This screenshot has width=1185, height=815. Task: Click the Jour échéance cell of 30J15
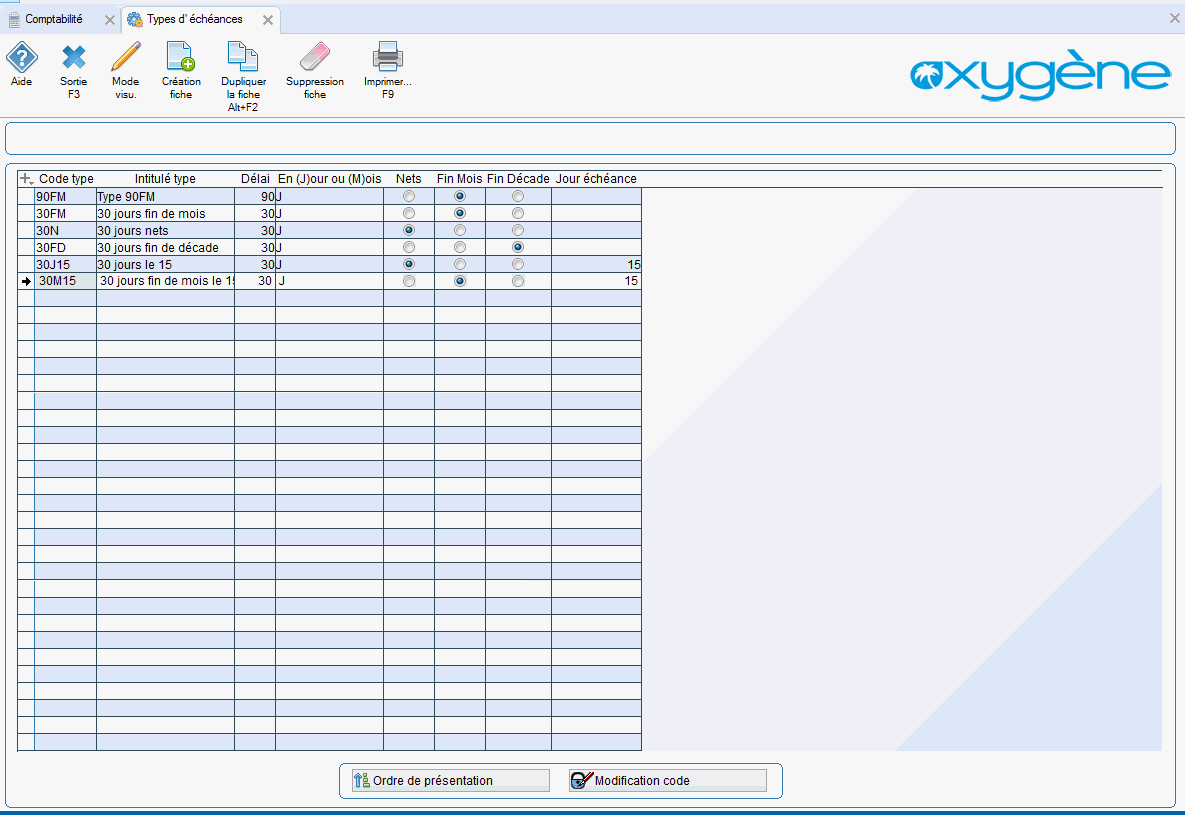595,265
